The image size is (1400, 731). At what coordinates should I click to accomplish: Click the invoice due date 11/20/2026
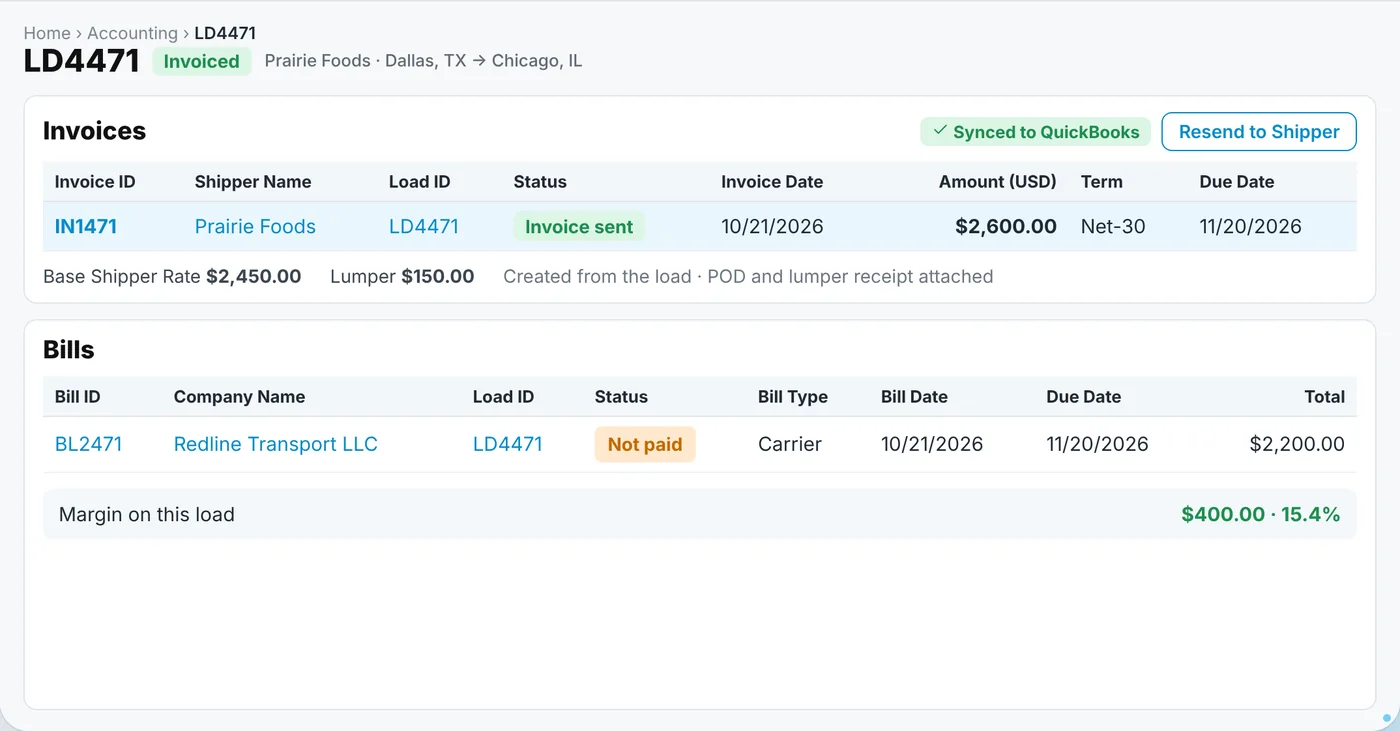[x=1251, y=226]
